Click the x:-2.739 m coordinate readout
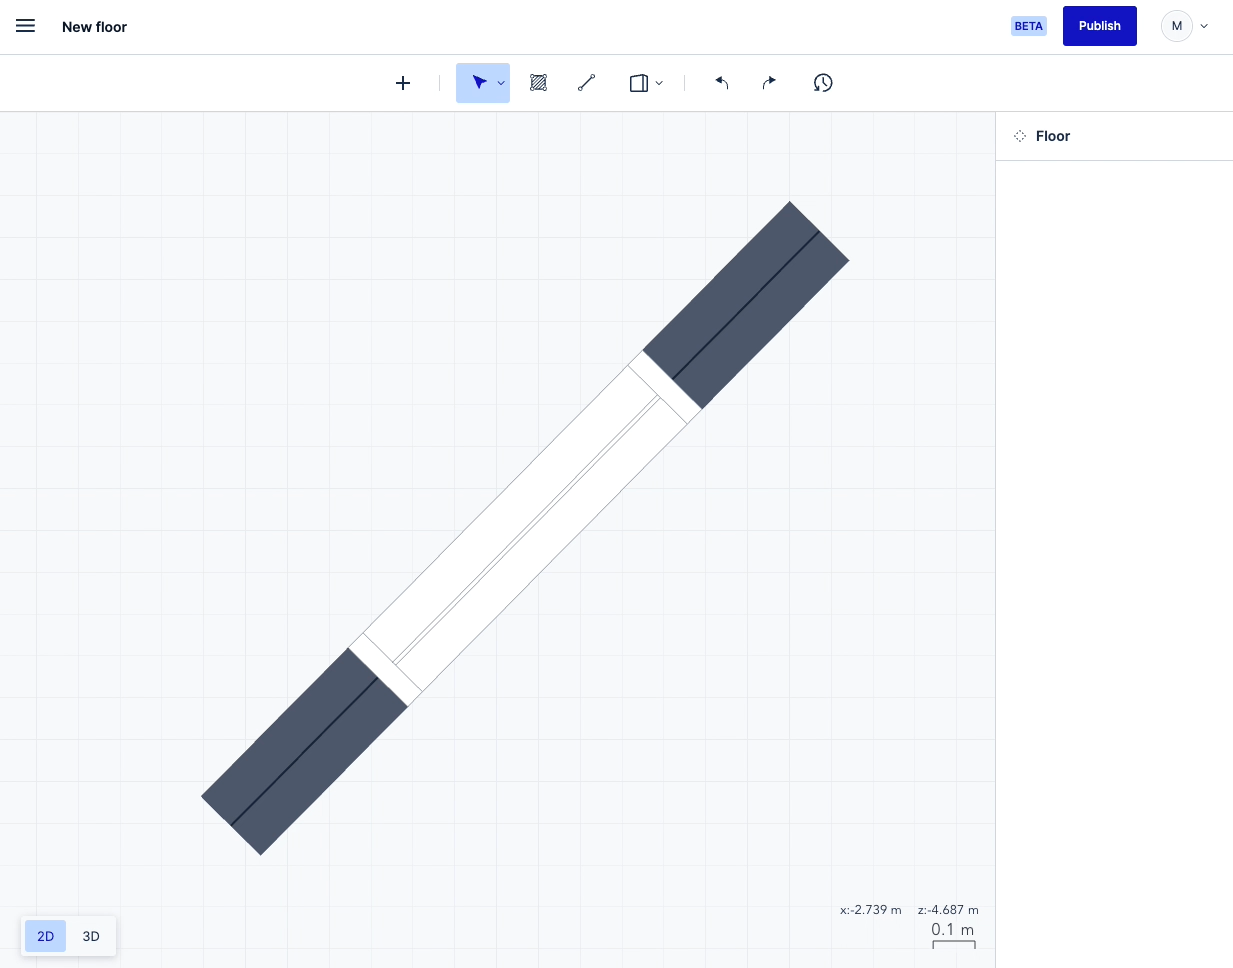The image size is (1233, 968). [870, 910]
